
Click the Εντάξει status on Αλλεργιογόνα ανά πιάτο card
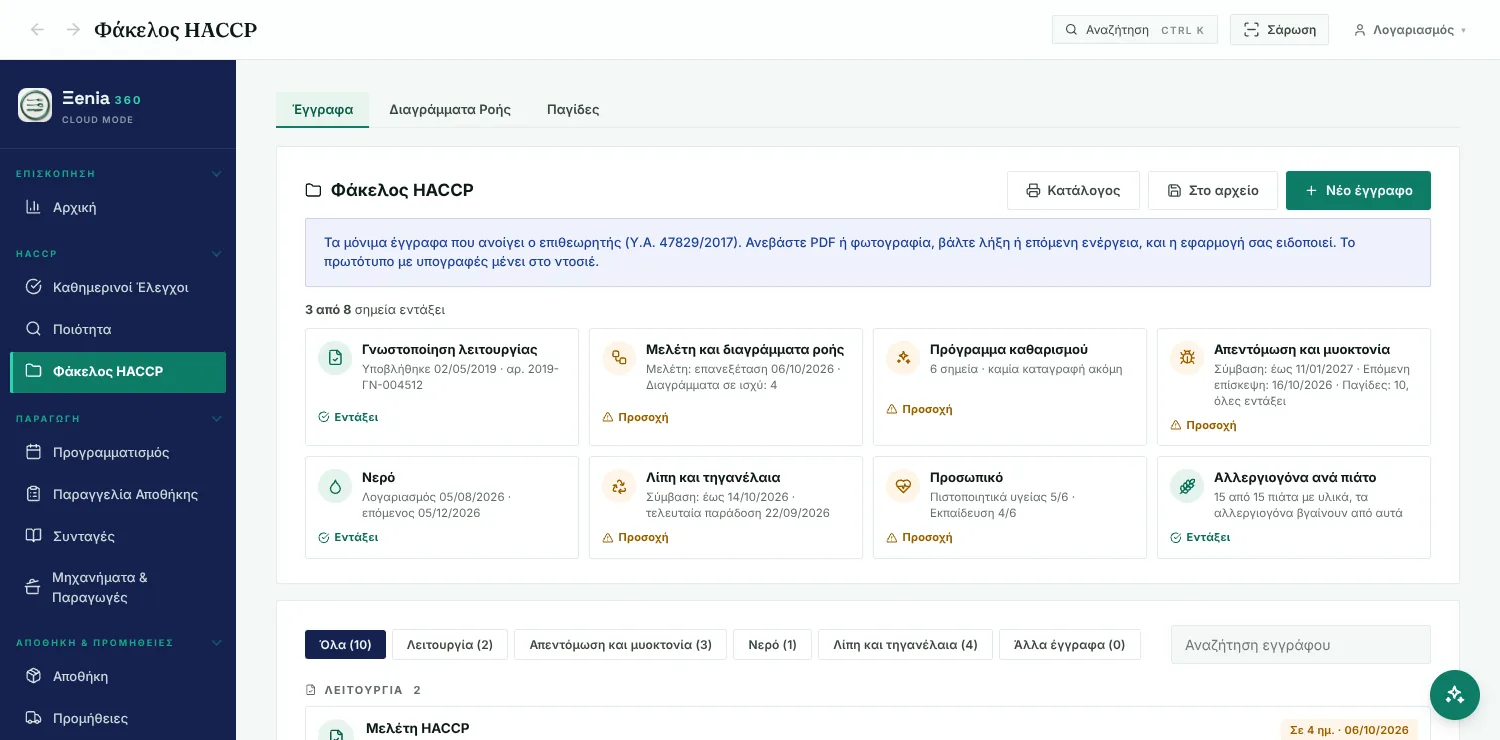(1200, 537)
